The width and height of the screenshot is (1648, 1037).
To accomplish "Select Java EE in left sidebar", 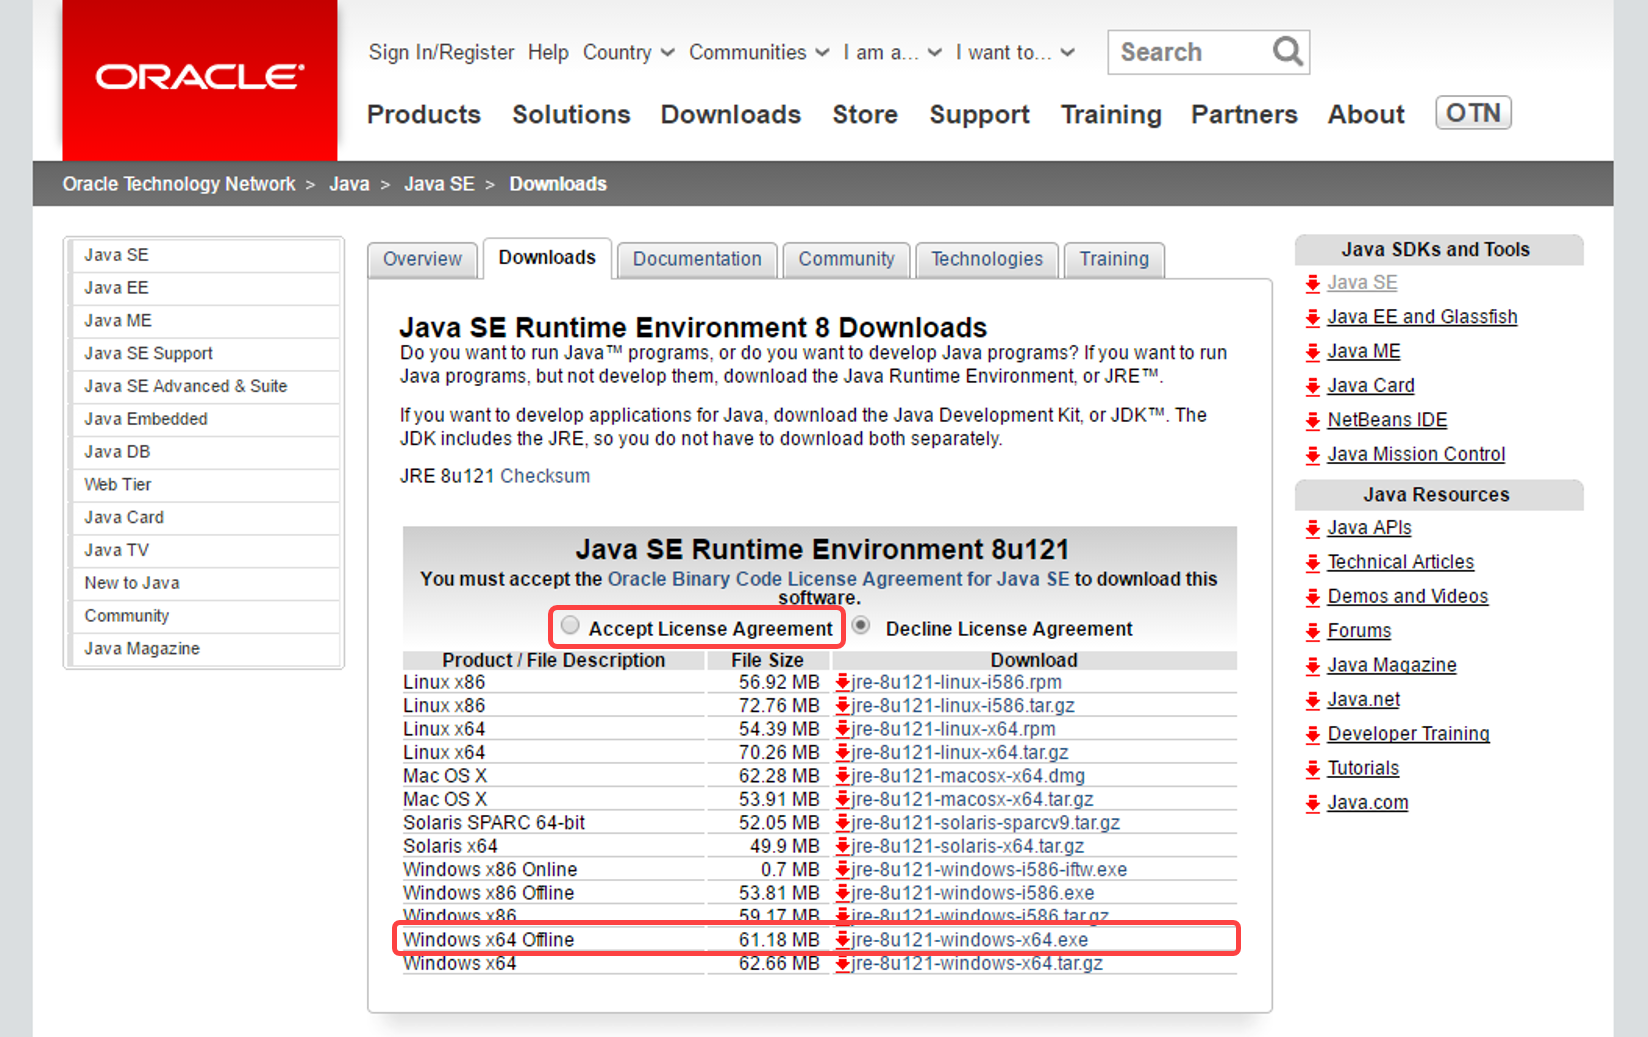I will pyautogui.click(x=207, y=288).
